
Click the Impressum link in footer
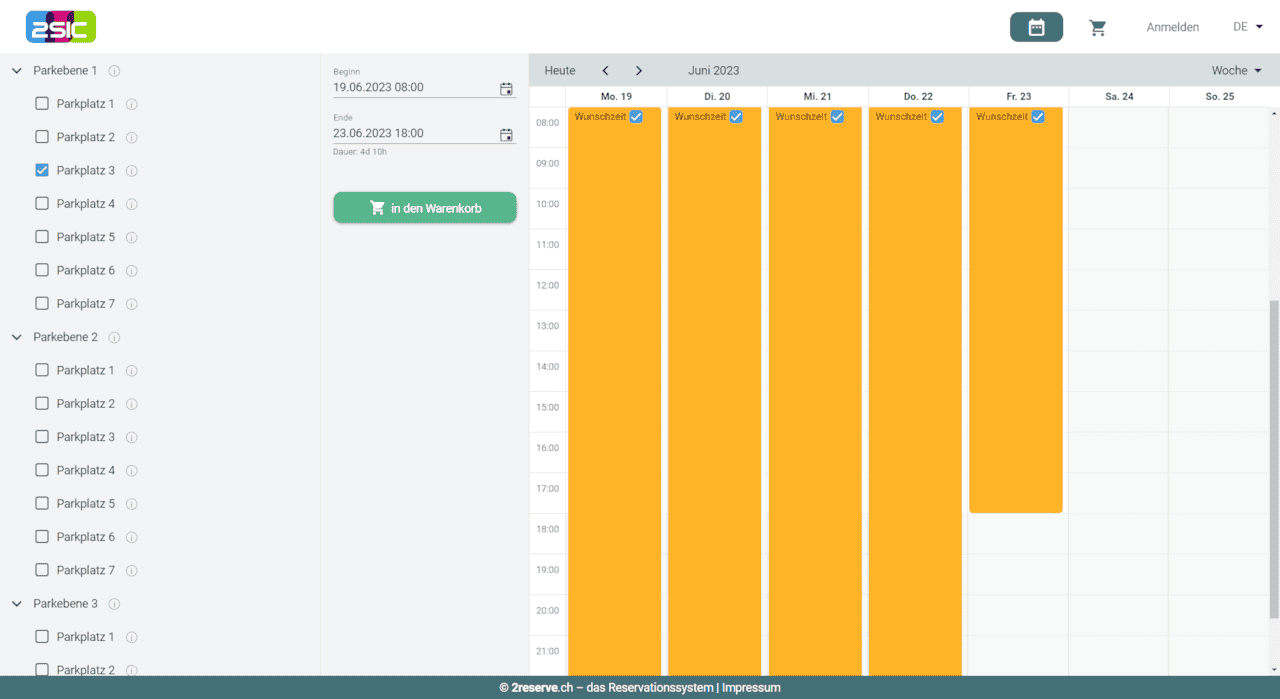click(751, 688)
